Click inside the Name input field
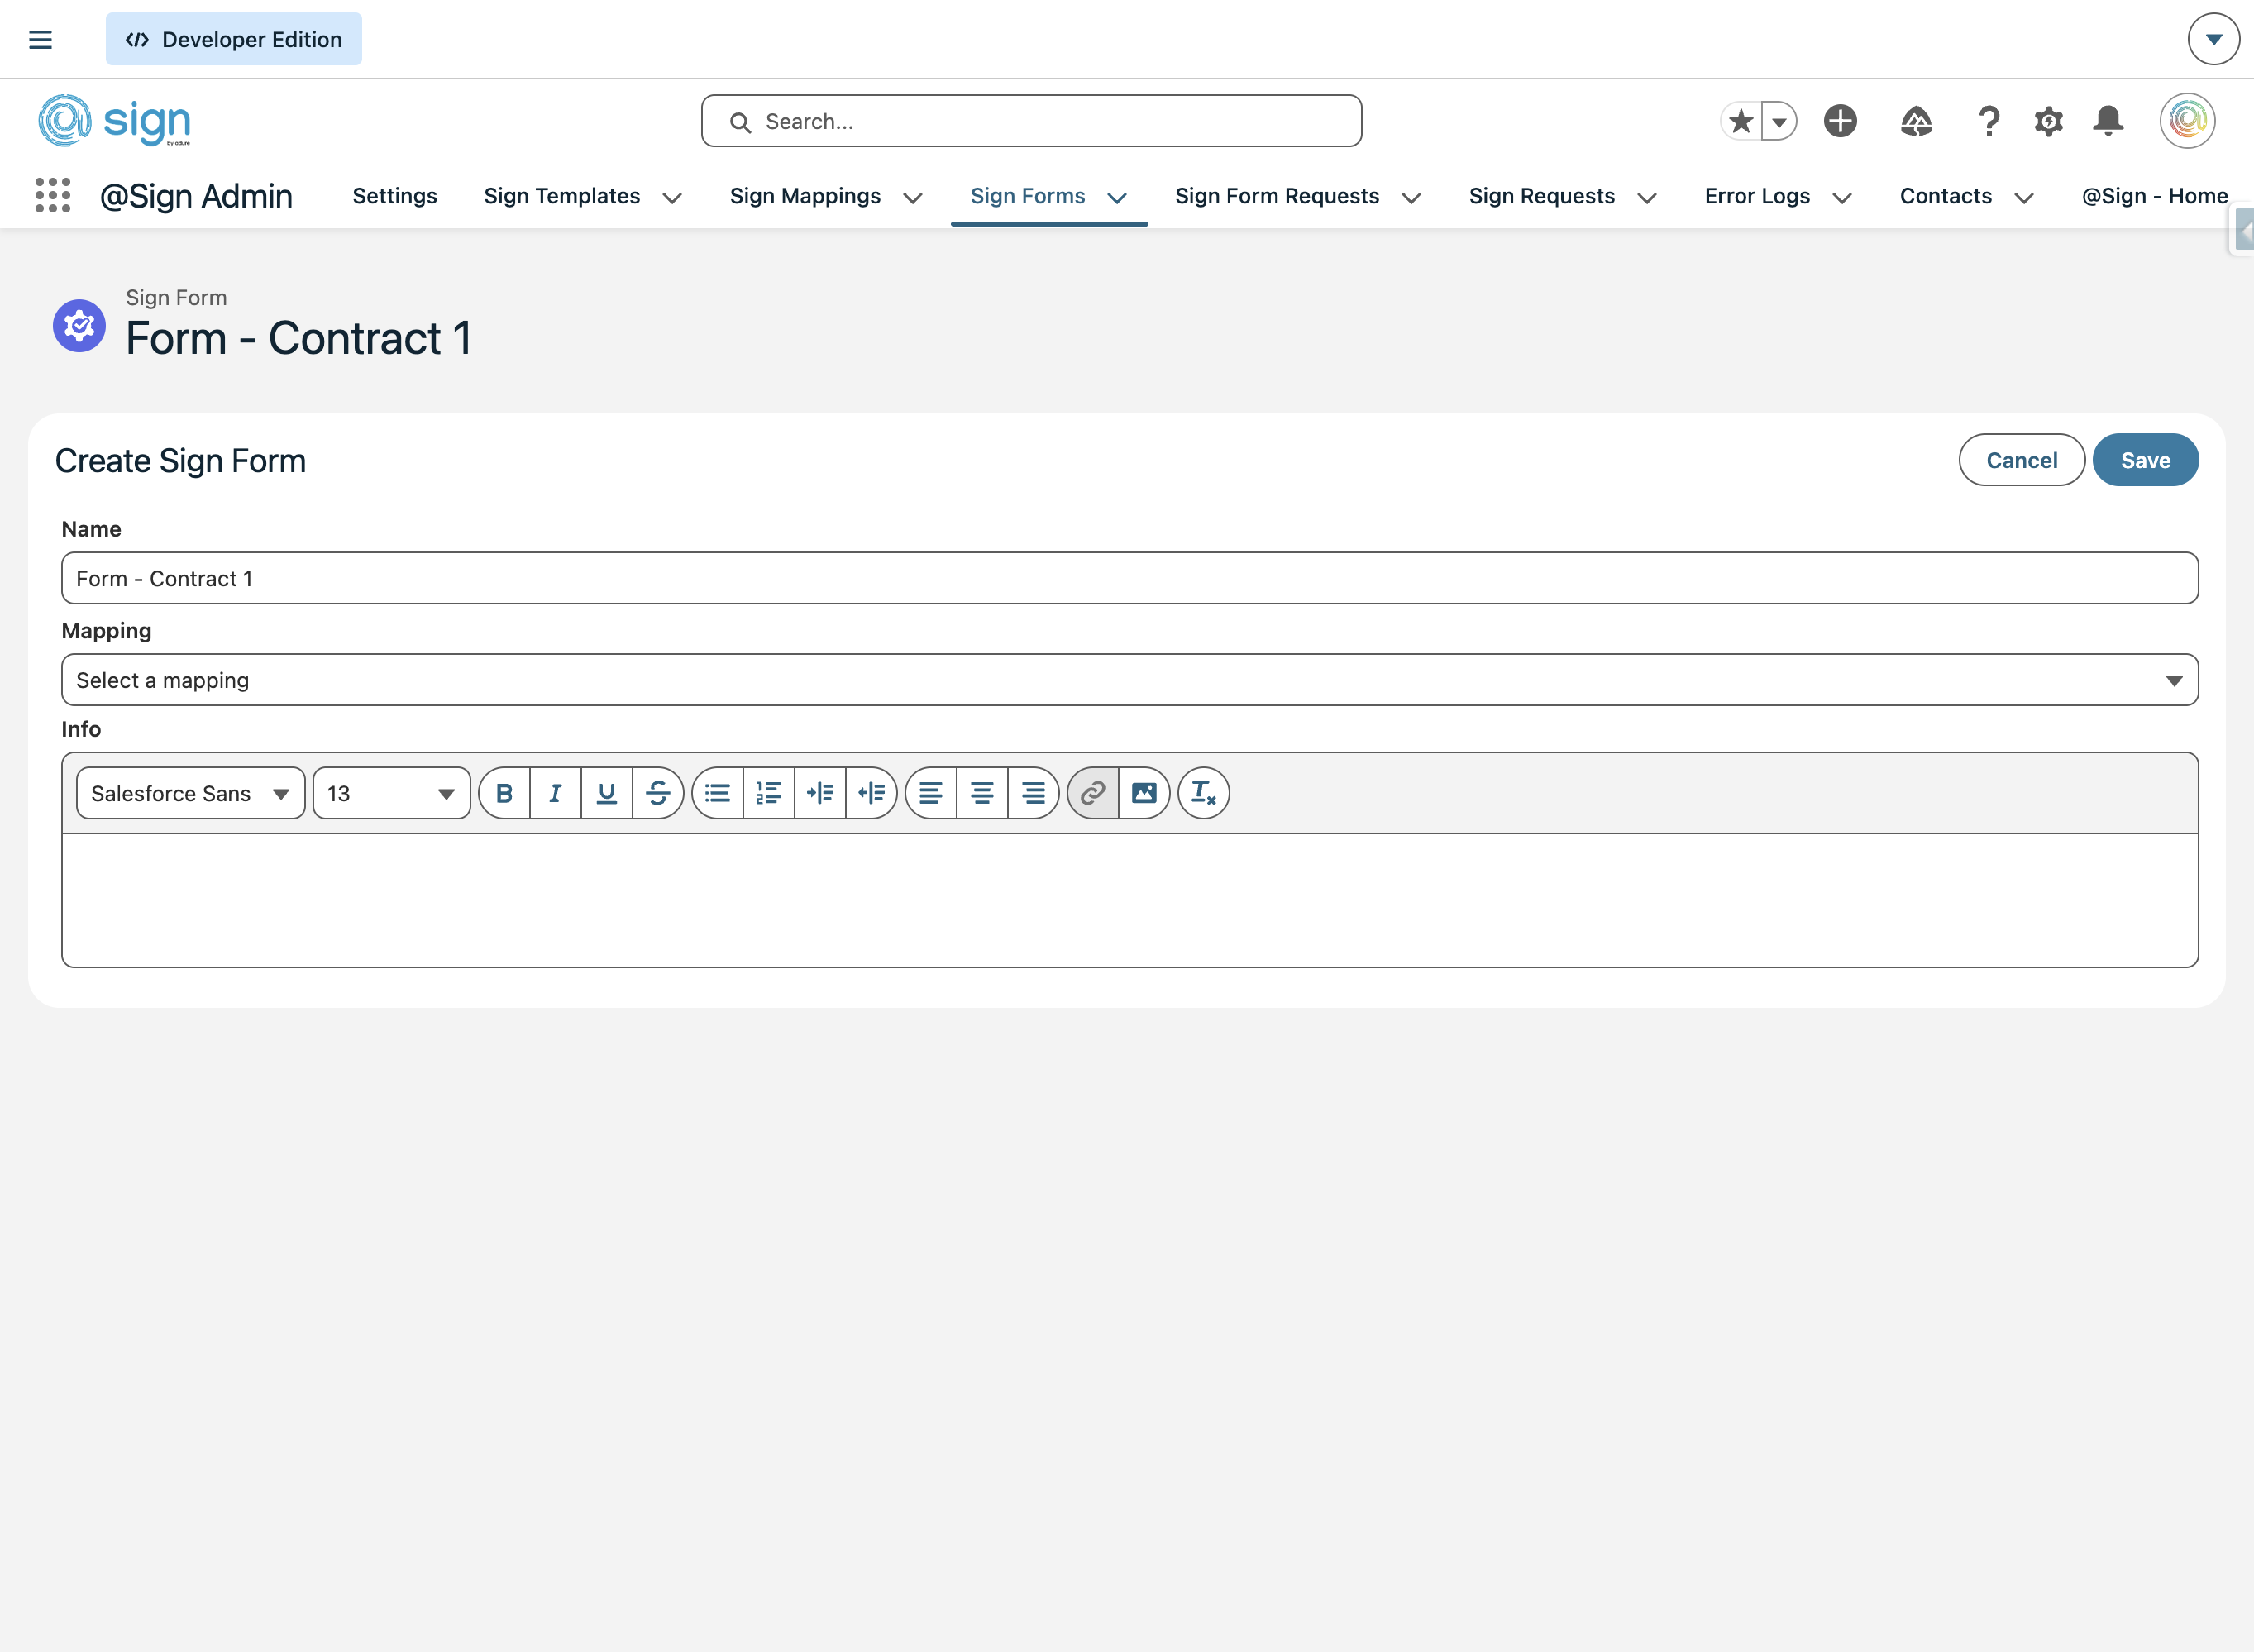Viewport: 2254px width, 1652px height. 1129,579
